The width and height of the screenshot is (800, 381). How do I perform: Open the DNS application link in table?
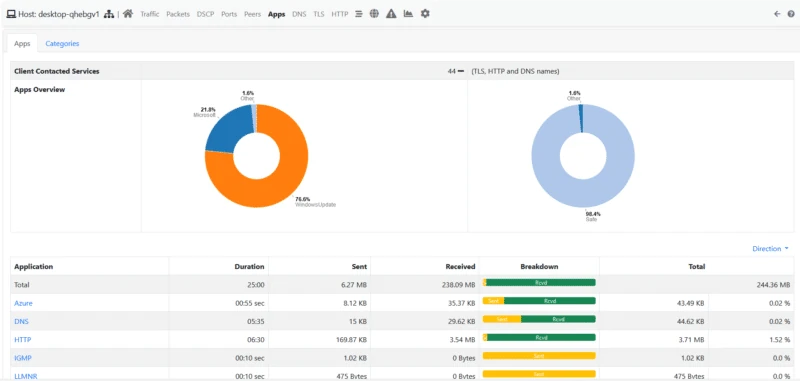pyautogui.click(x=20, y=322)
